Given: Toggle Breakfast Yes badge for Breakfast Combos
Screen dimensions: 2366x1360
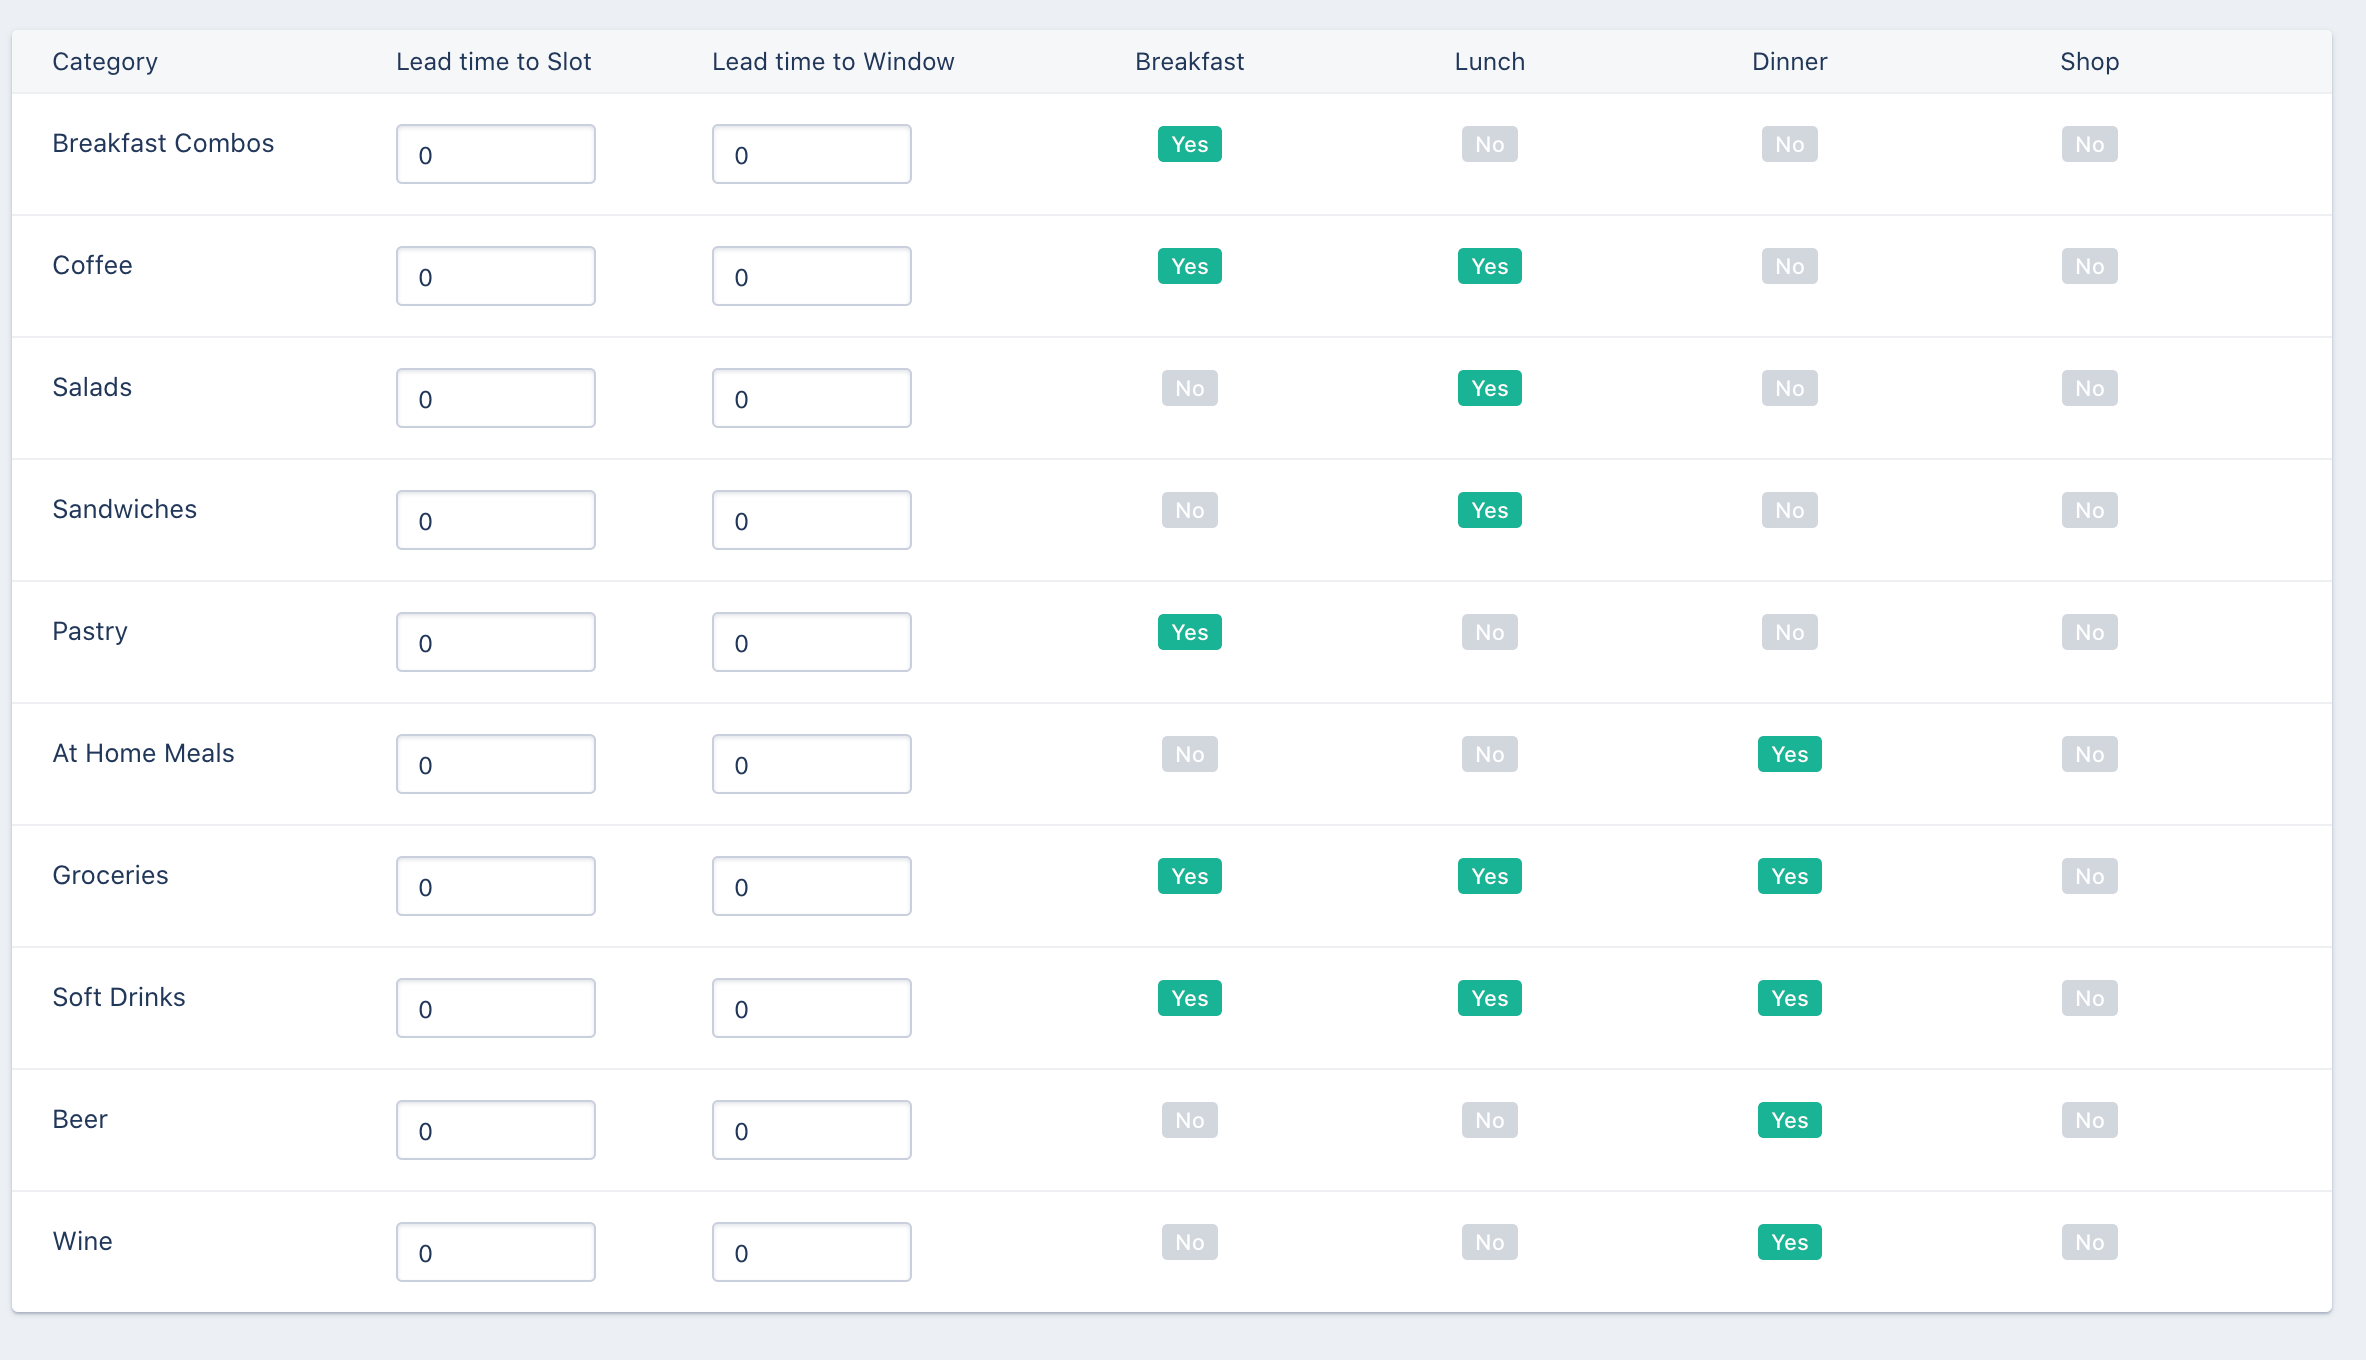Looking at the screenshot, I should pyautogui.click(x=1189, y=144).
